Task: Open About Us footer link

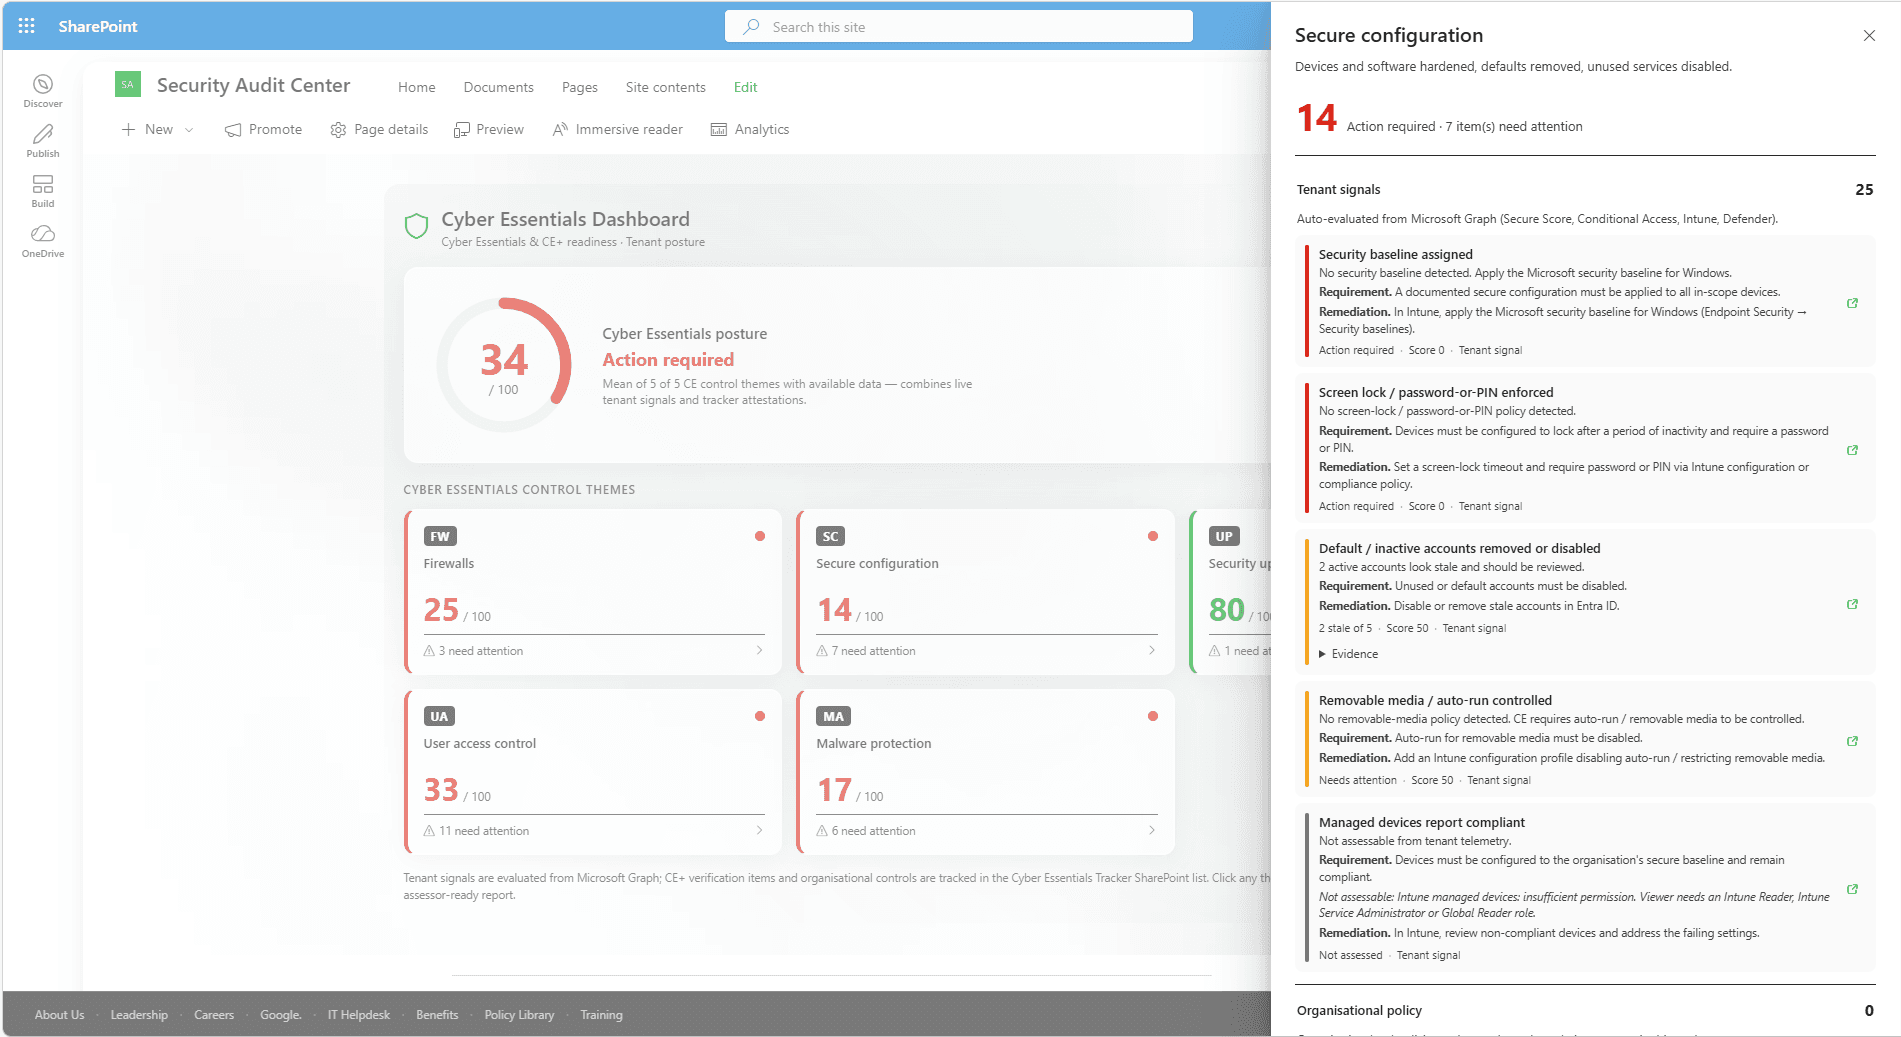Action: (60, 1014)
